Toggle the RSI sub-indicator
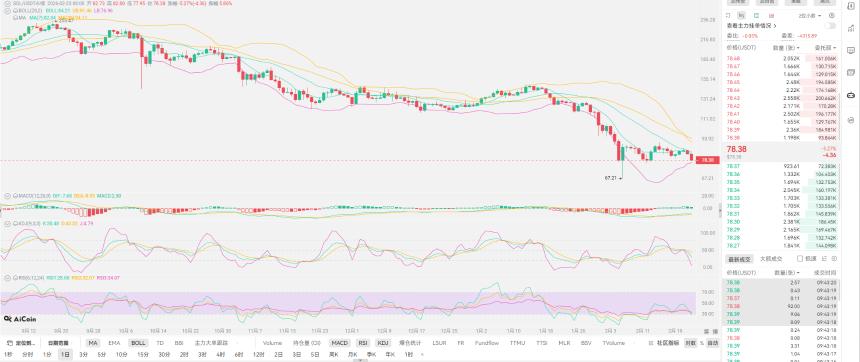Image resolution: width=860 pixels, height=362 pixels. [363, 343]
